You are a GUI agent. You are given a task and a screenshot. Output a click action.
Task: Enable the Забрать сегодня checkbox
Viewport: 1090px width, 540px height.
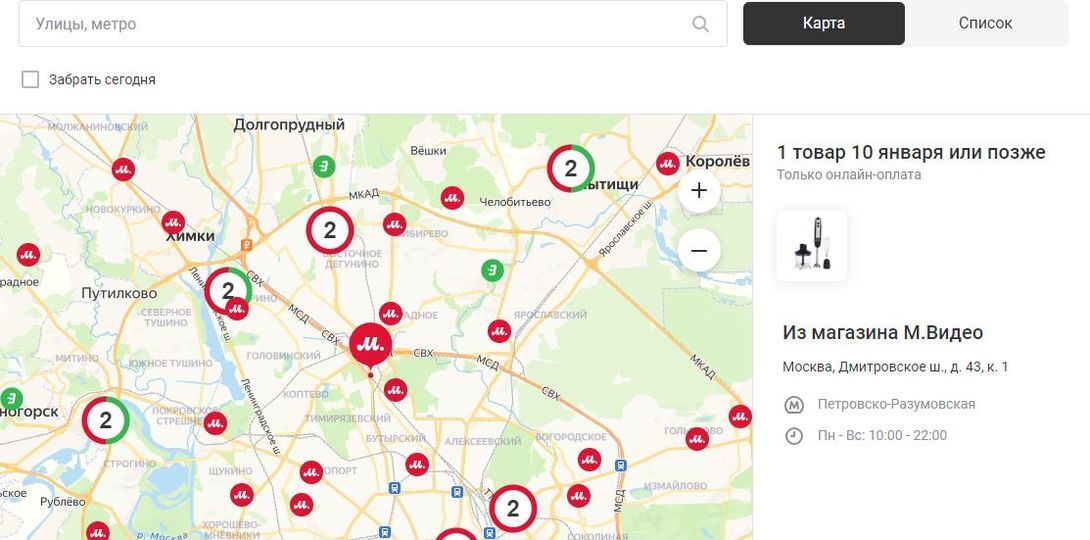(30, 79)
